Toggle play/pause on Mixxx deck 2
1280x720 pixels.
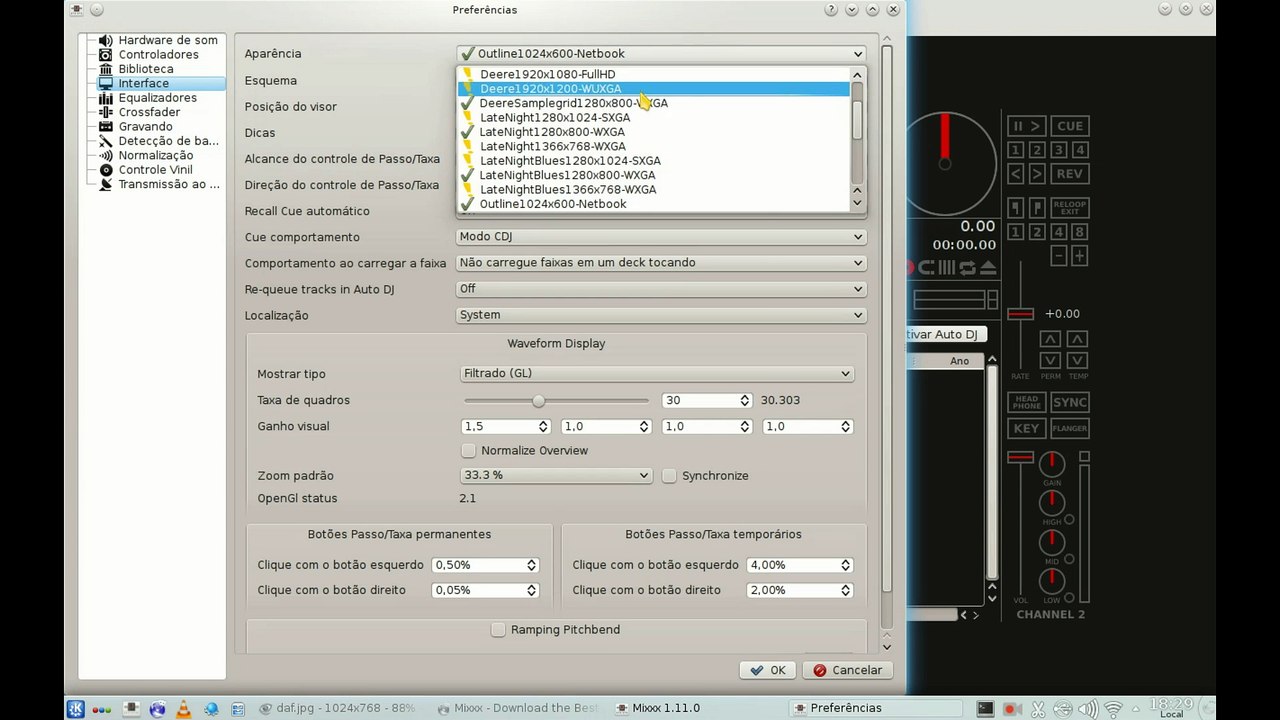1027,126
